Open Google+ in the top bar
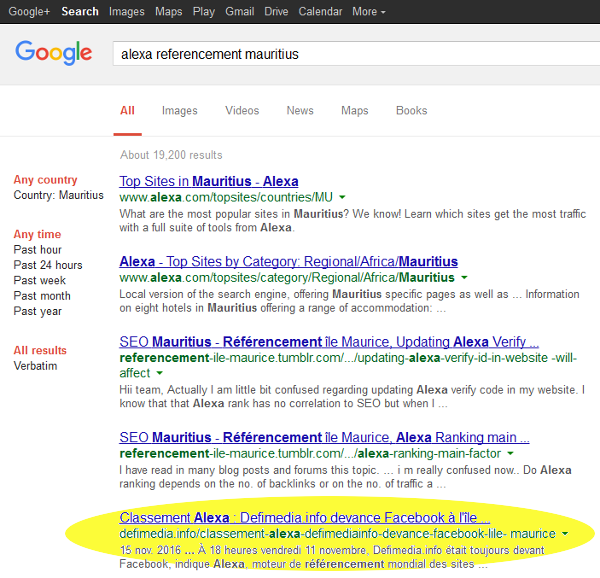The image size is (600, 578). tap(29, 11)
